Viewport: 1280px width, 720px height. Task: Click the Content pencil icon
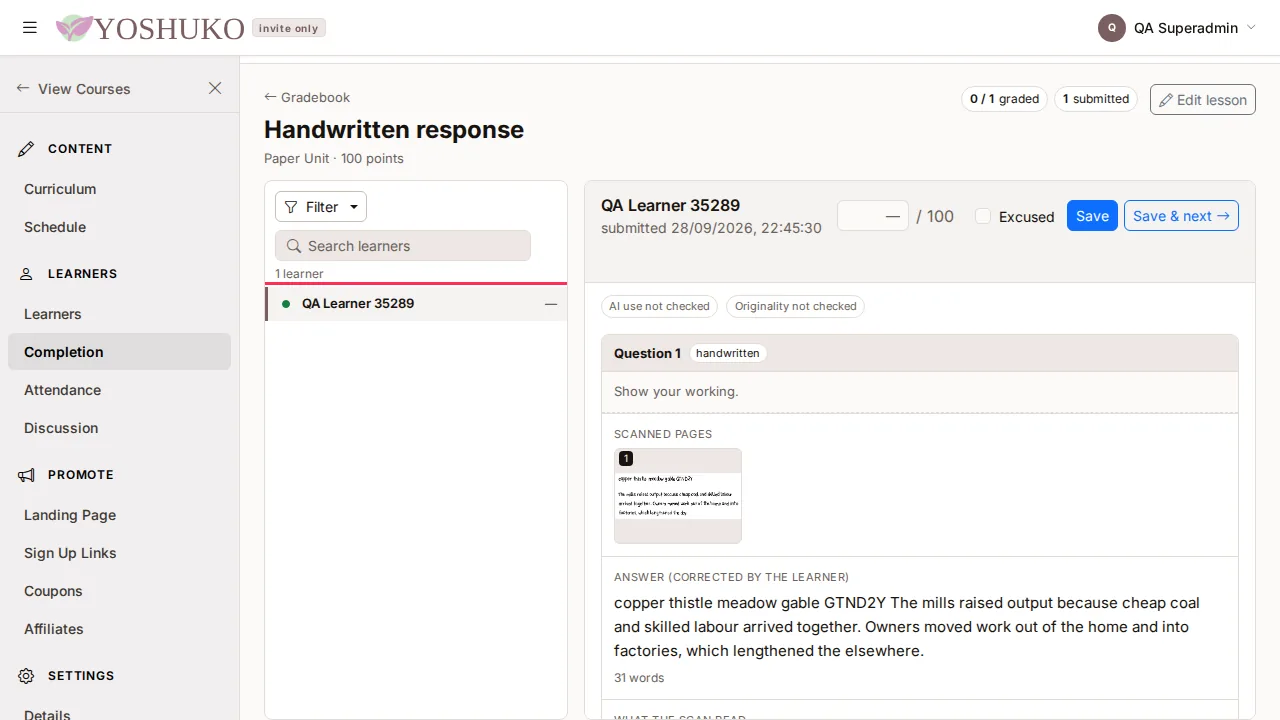pyautogui.click(x=26, y=149)
